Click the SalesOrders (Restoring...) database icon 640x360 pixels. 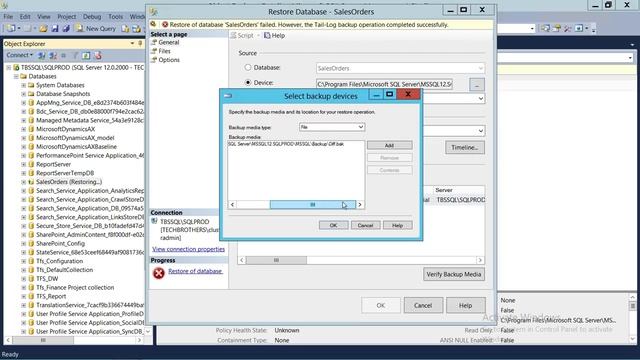[x=31, y=182]
